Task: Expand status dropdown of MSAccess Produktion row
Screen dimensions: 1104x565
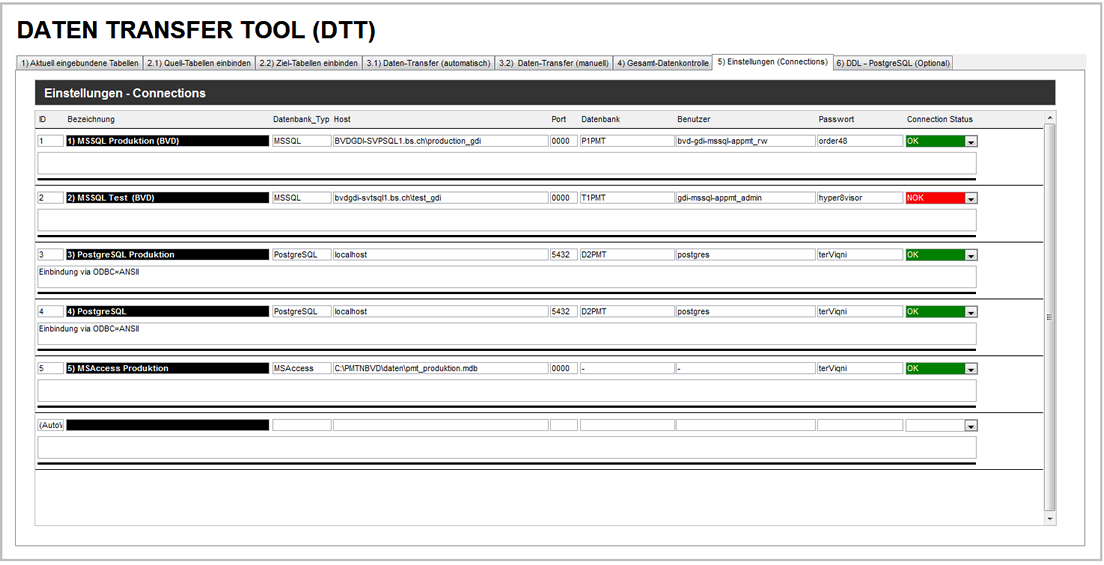Action: click(x=970, y=369)
